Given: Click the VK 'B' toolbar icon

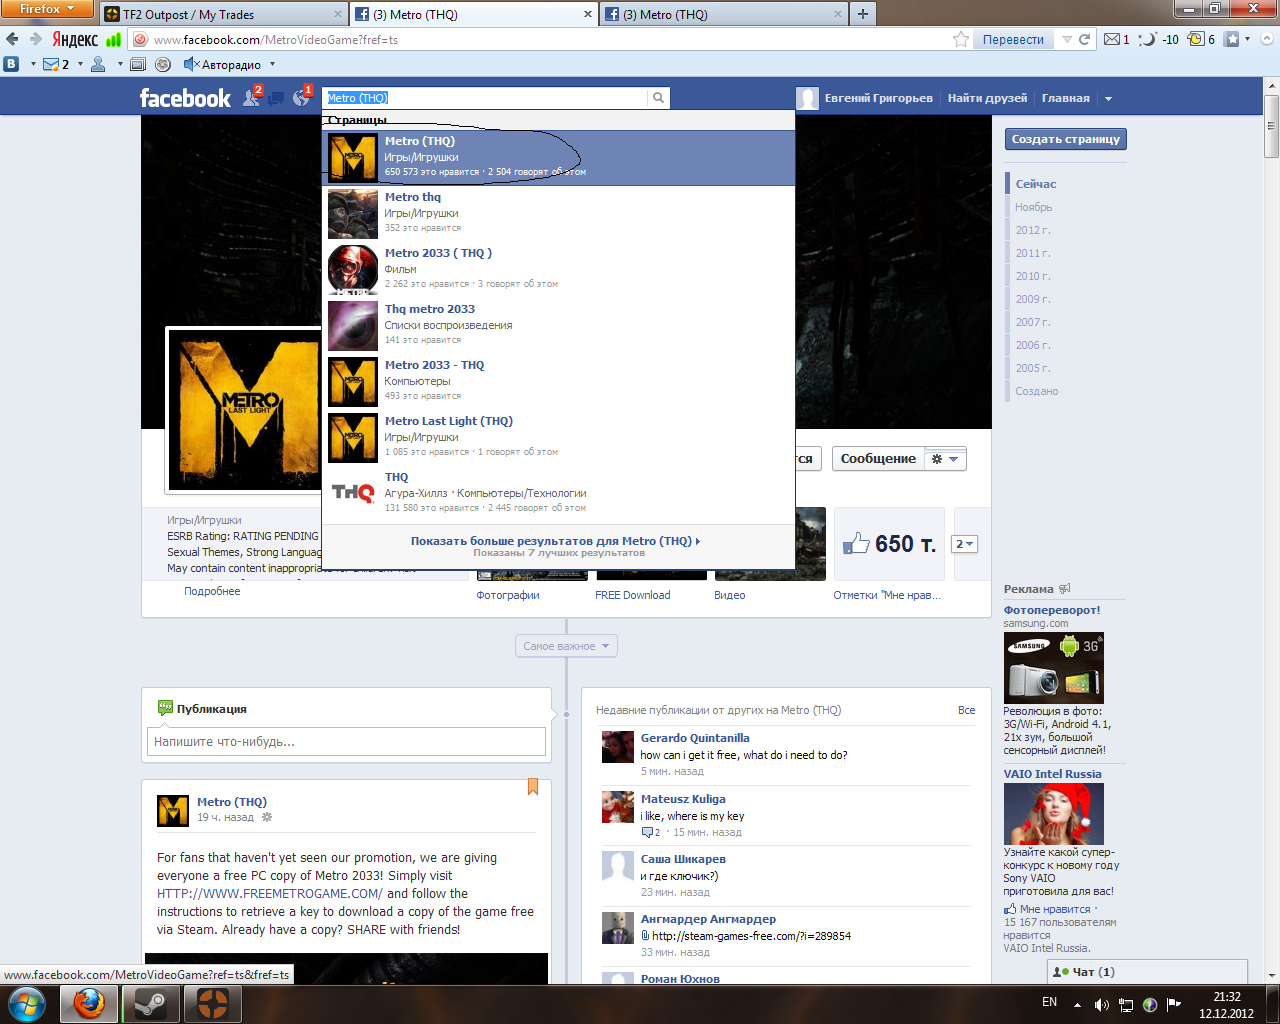Looking at the screenshot, I should 11,64.
